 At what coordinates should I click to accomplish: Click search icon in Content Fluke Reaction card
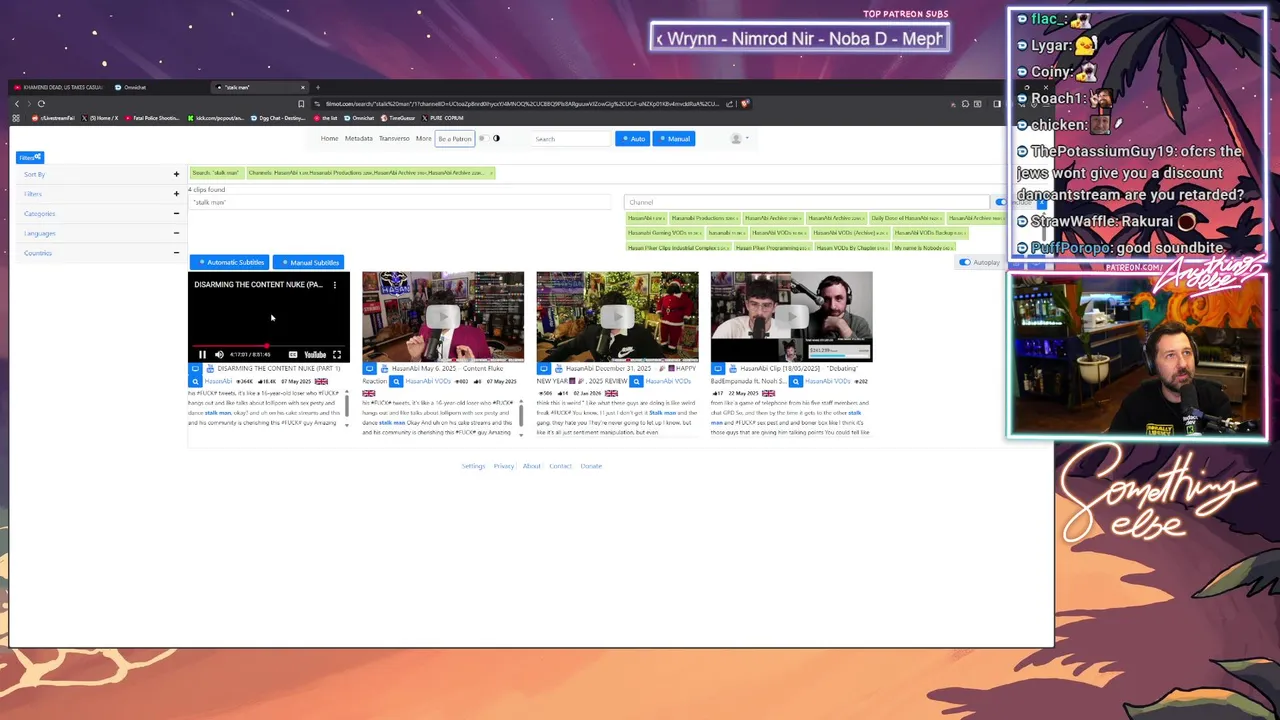397,381
